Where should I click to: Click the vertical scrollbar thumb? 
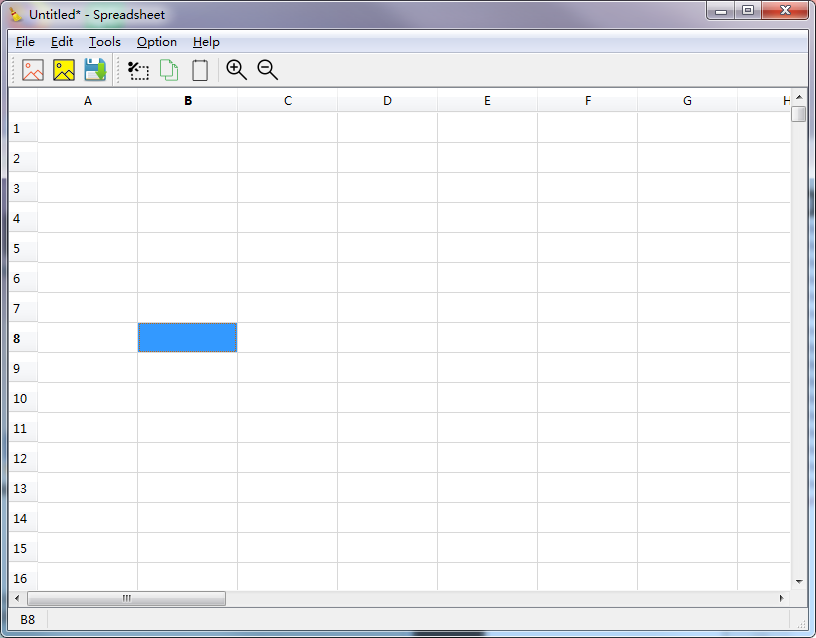click(x=798, y=114)
